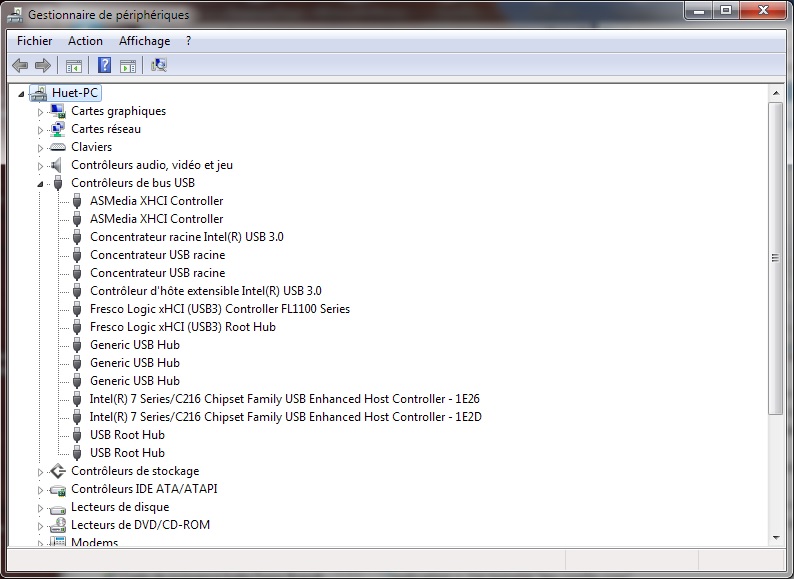Click the Claviers keyboard icon

[x=58, y=147]
